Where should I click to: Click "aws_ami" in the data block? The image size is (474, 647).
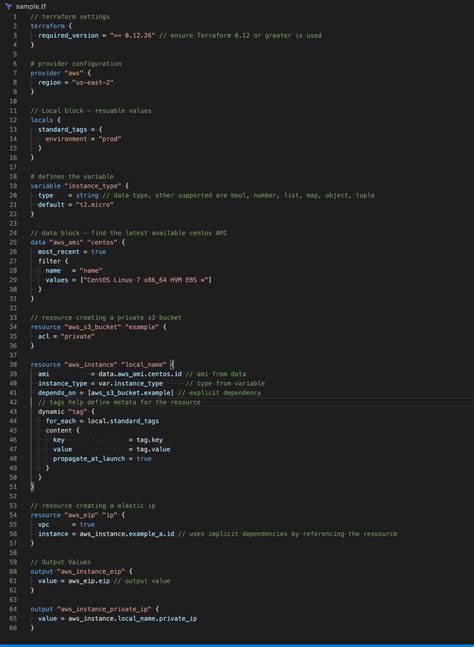(66, 242)
